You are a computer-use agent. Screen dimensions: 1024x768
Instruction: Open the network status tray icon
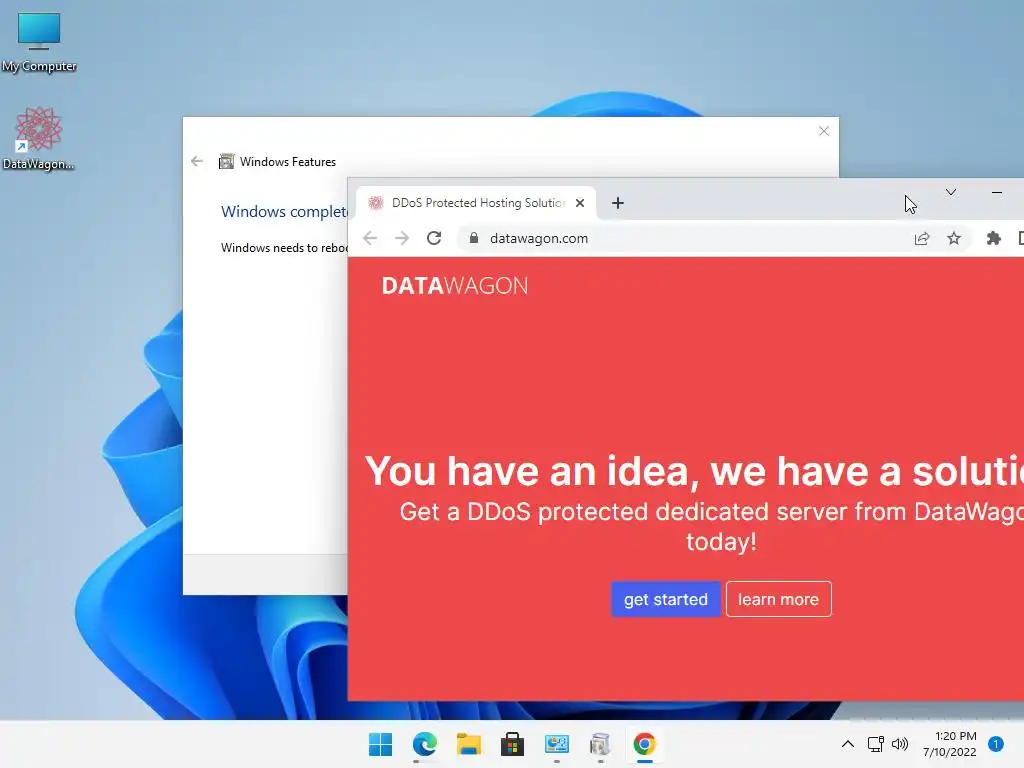coord(876,744)
